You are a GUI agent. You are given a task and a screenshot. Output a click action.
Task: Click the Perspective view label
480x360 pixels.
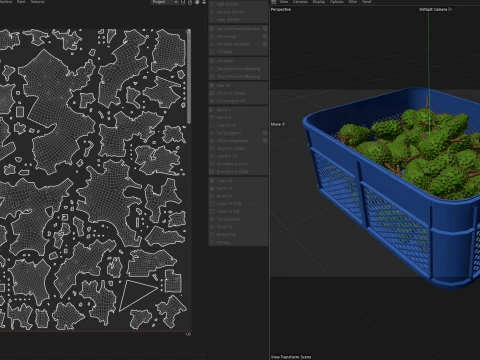[281, 9]
